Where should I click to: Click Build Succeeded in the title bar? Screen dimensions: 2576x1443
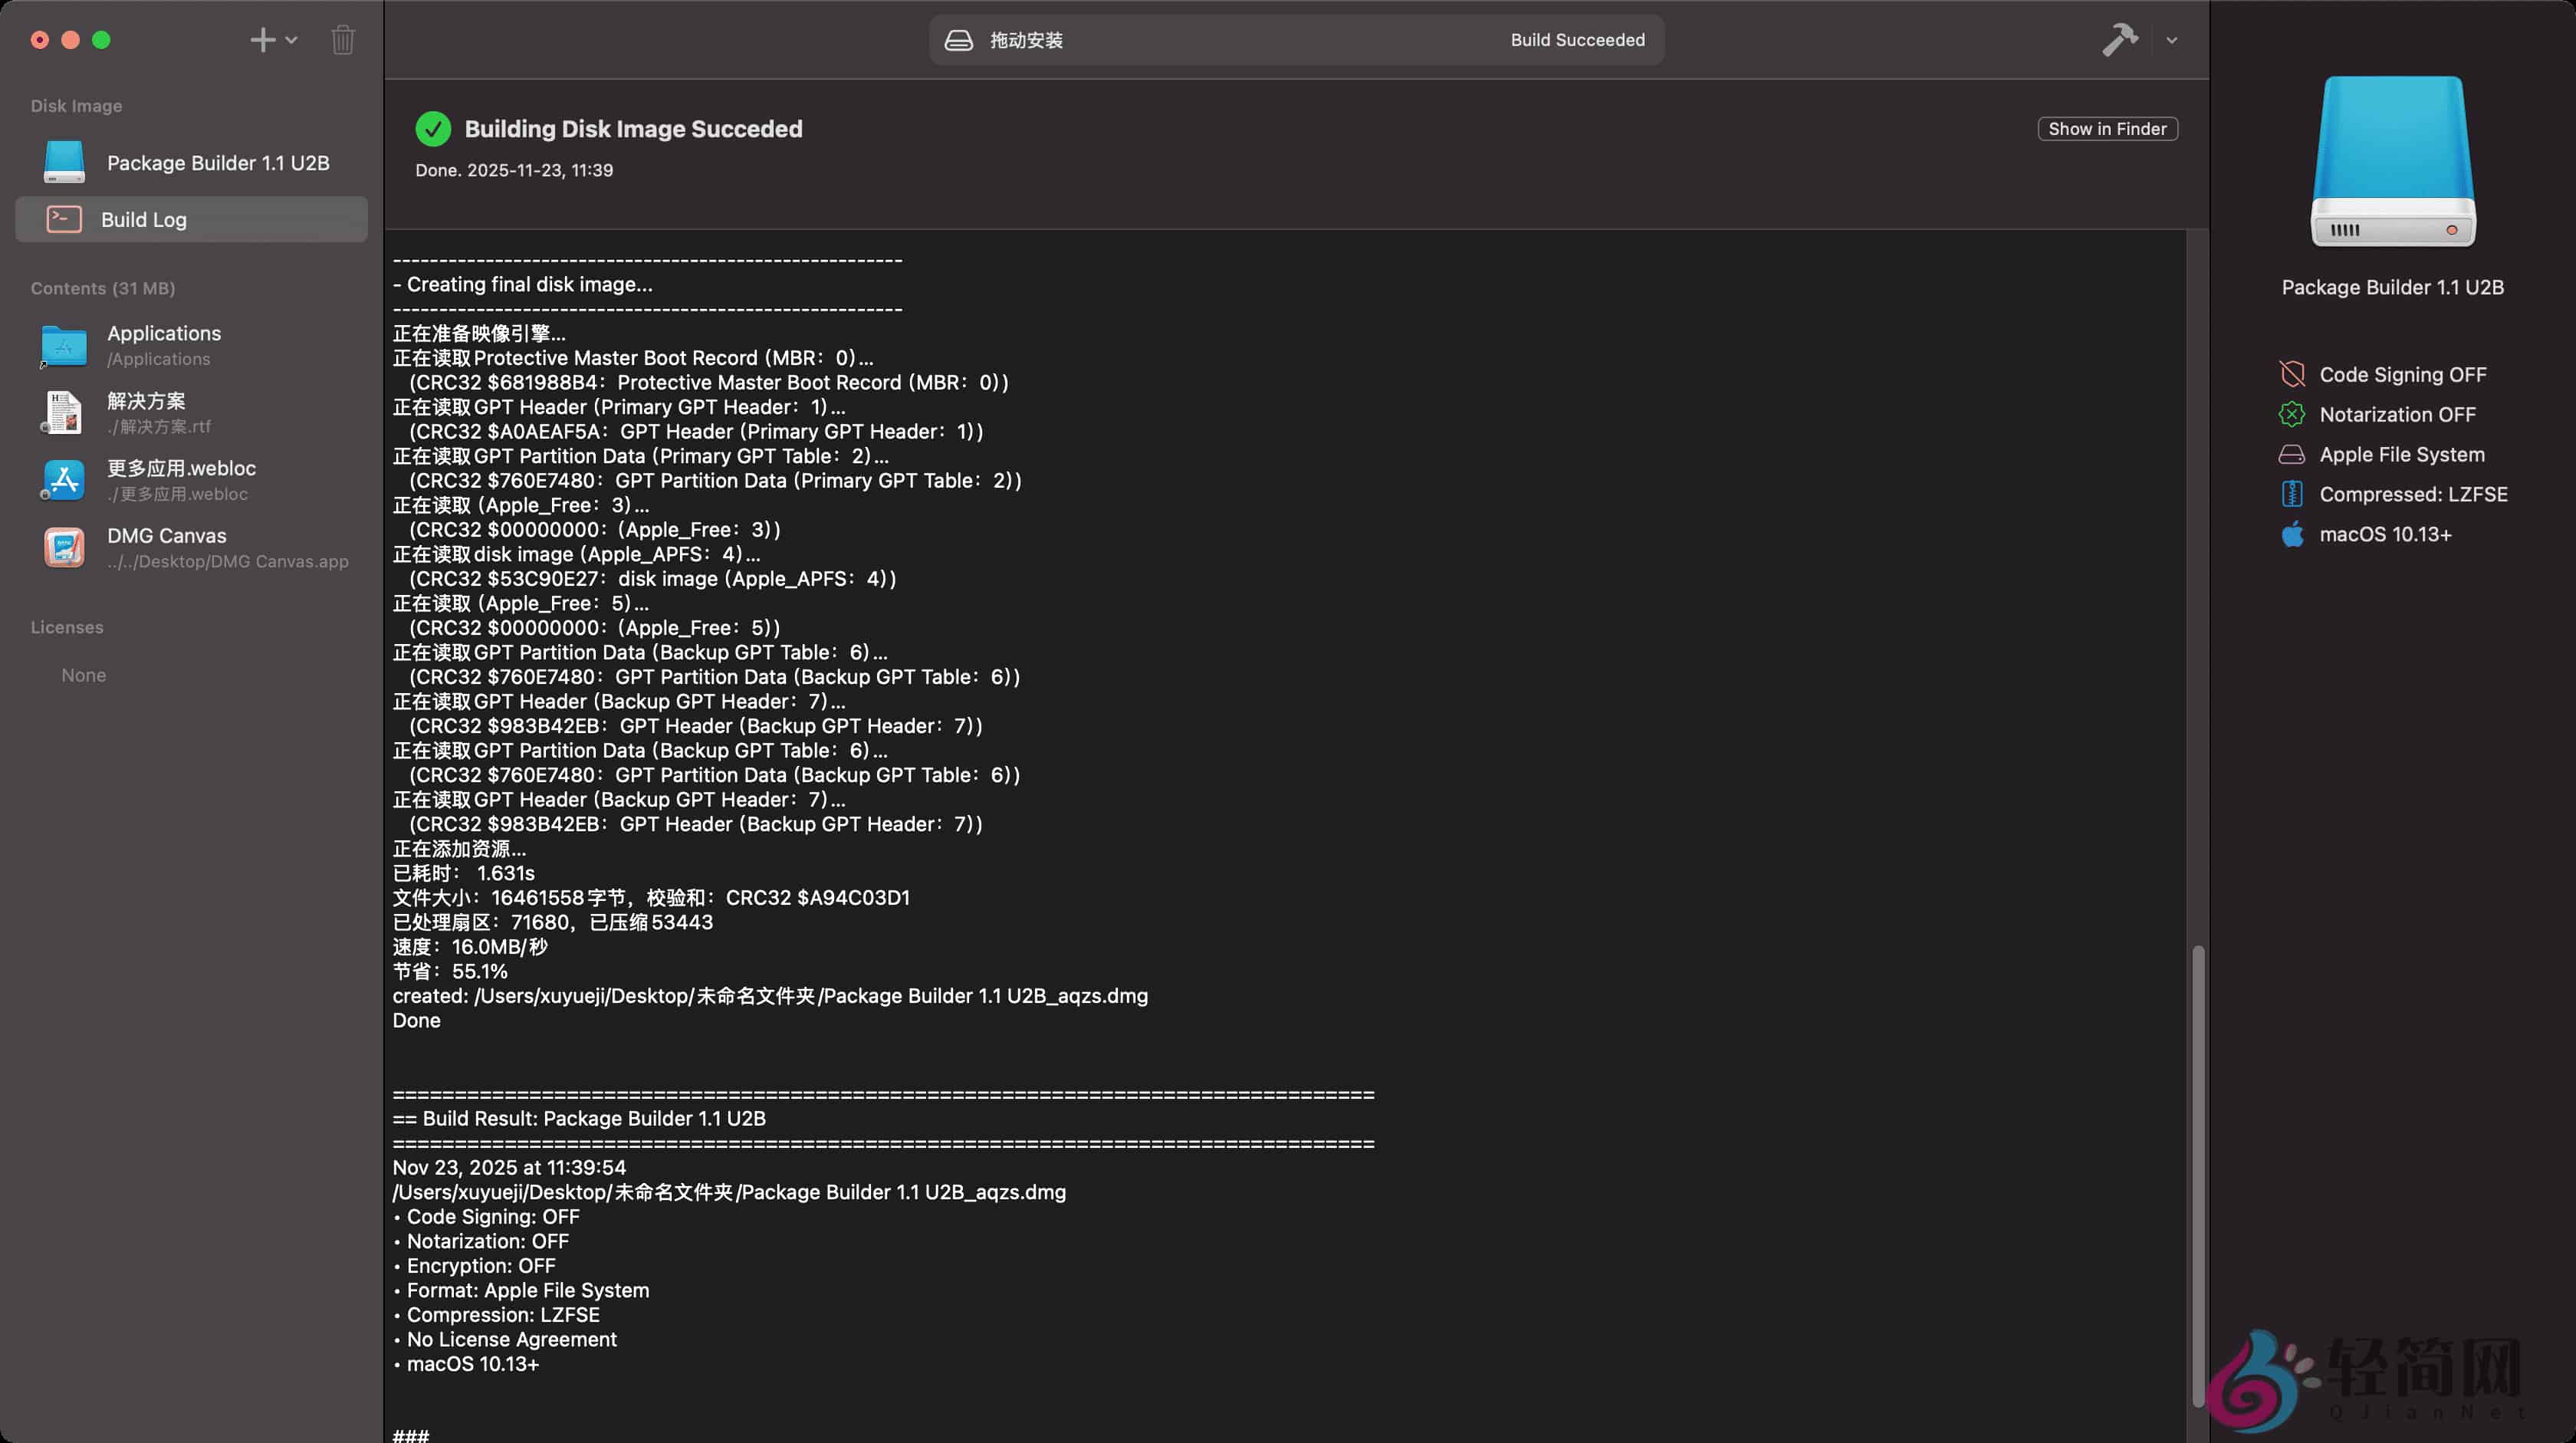(1577, 40)
